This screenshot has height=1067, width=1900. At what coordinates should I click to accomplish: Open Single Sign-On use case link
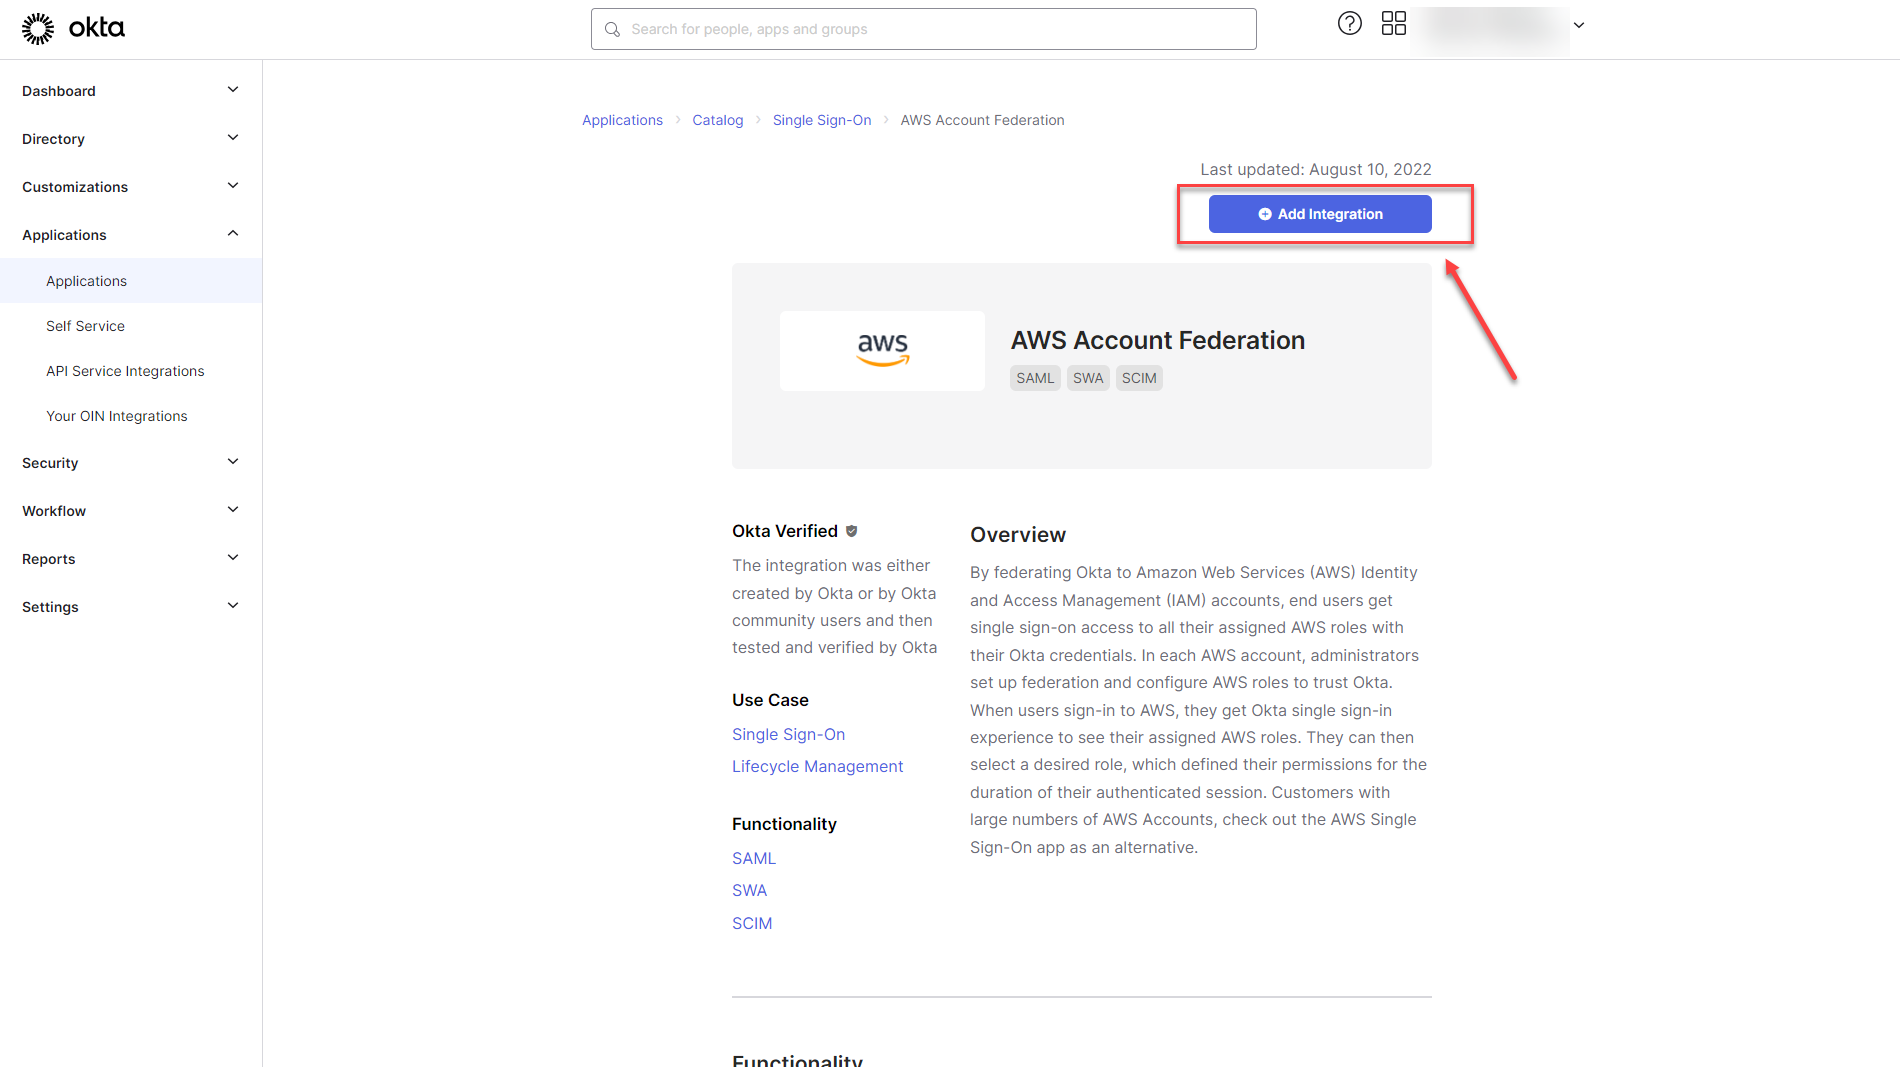(788, 734)
